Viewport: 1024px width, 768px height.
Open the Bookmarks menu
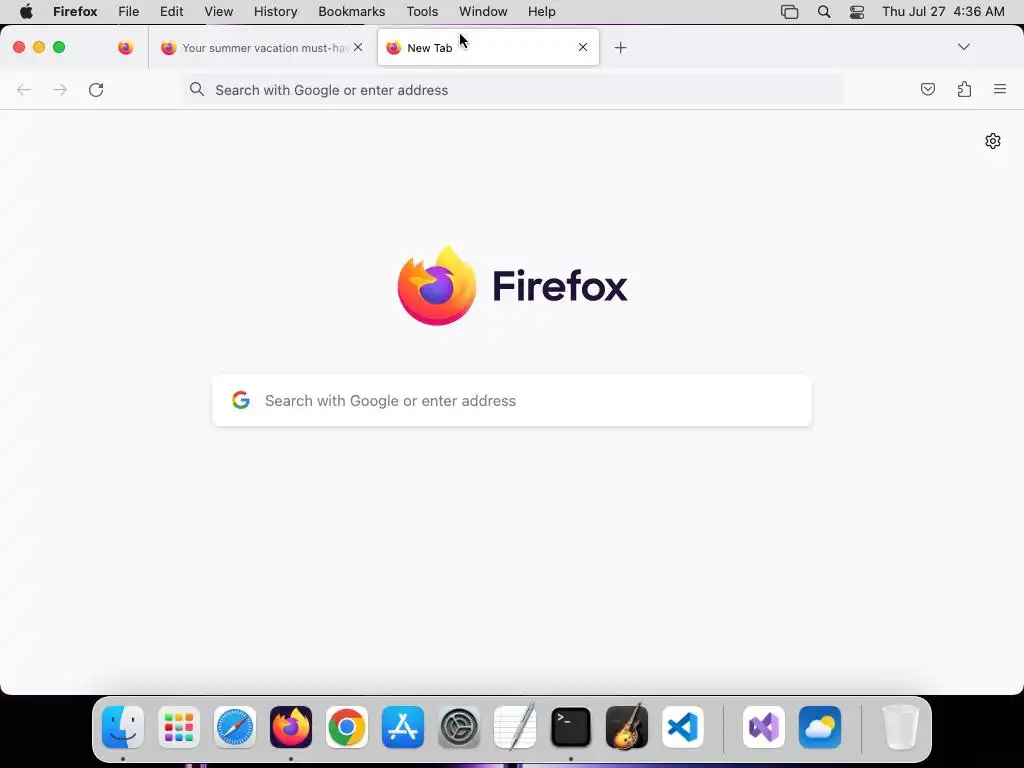coord(351,12)
